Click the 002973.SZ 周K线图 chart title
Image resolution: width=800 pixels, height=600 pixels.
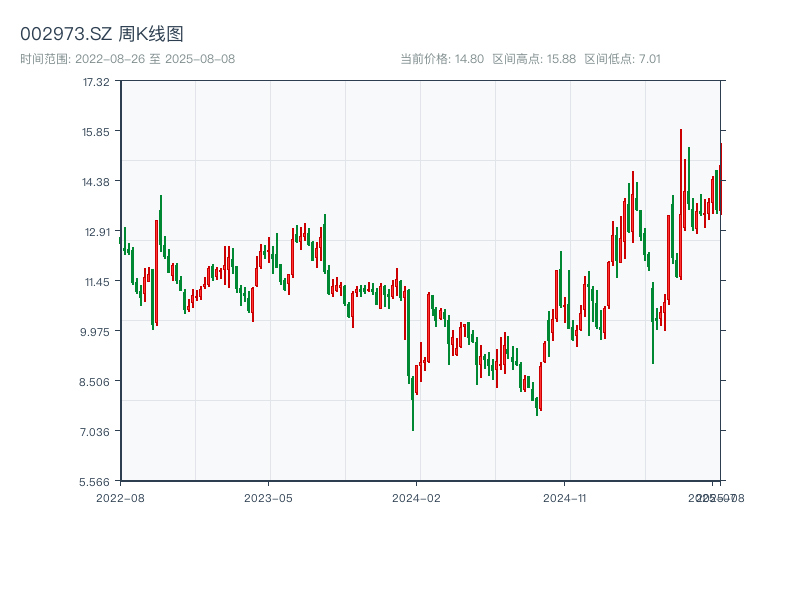102,34
